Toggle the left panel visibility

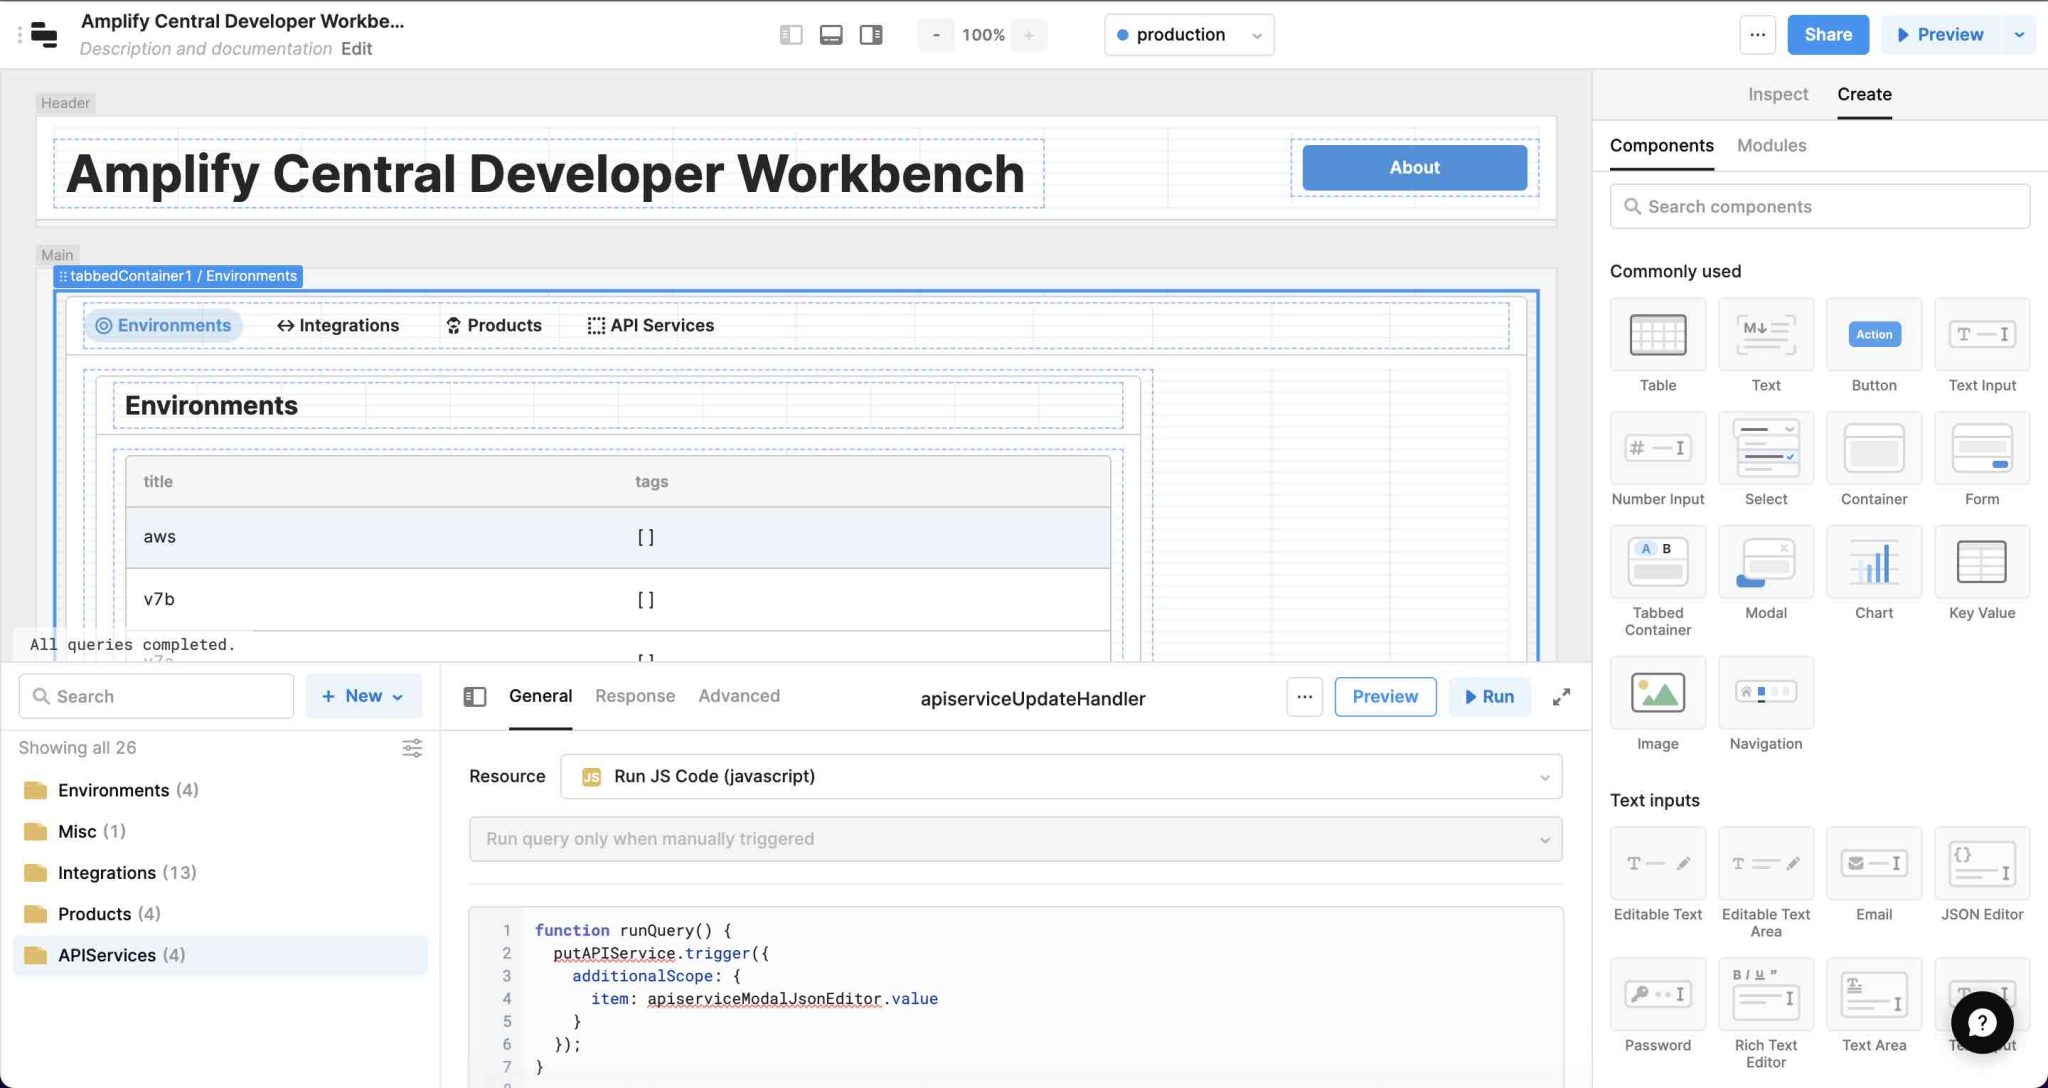coord(790,34)
